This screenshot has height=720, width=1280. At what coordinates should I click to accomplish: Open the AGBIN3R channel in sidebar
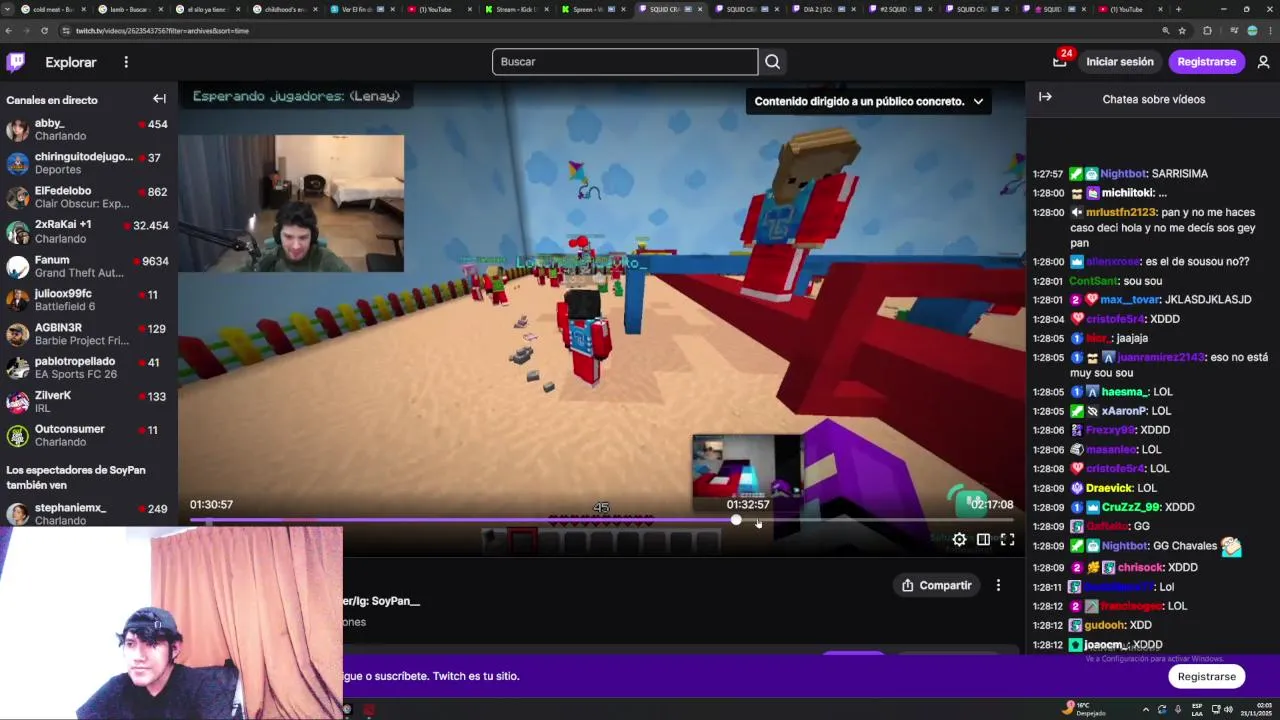pyautogui.click(x=89, y=334)
